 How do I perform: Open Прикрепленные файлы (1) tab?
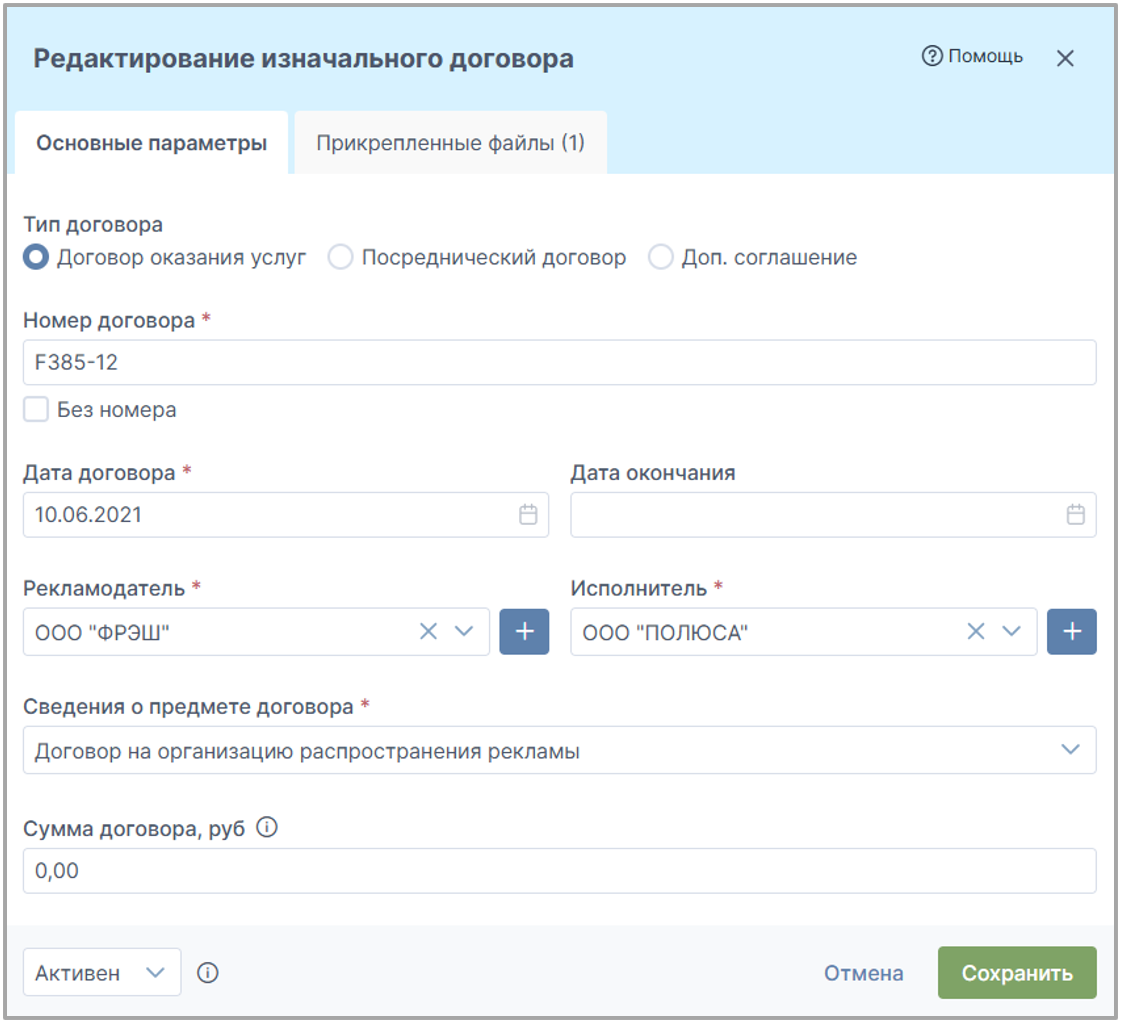click(x=450, y=143)
